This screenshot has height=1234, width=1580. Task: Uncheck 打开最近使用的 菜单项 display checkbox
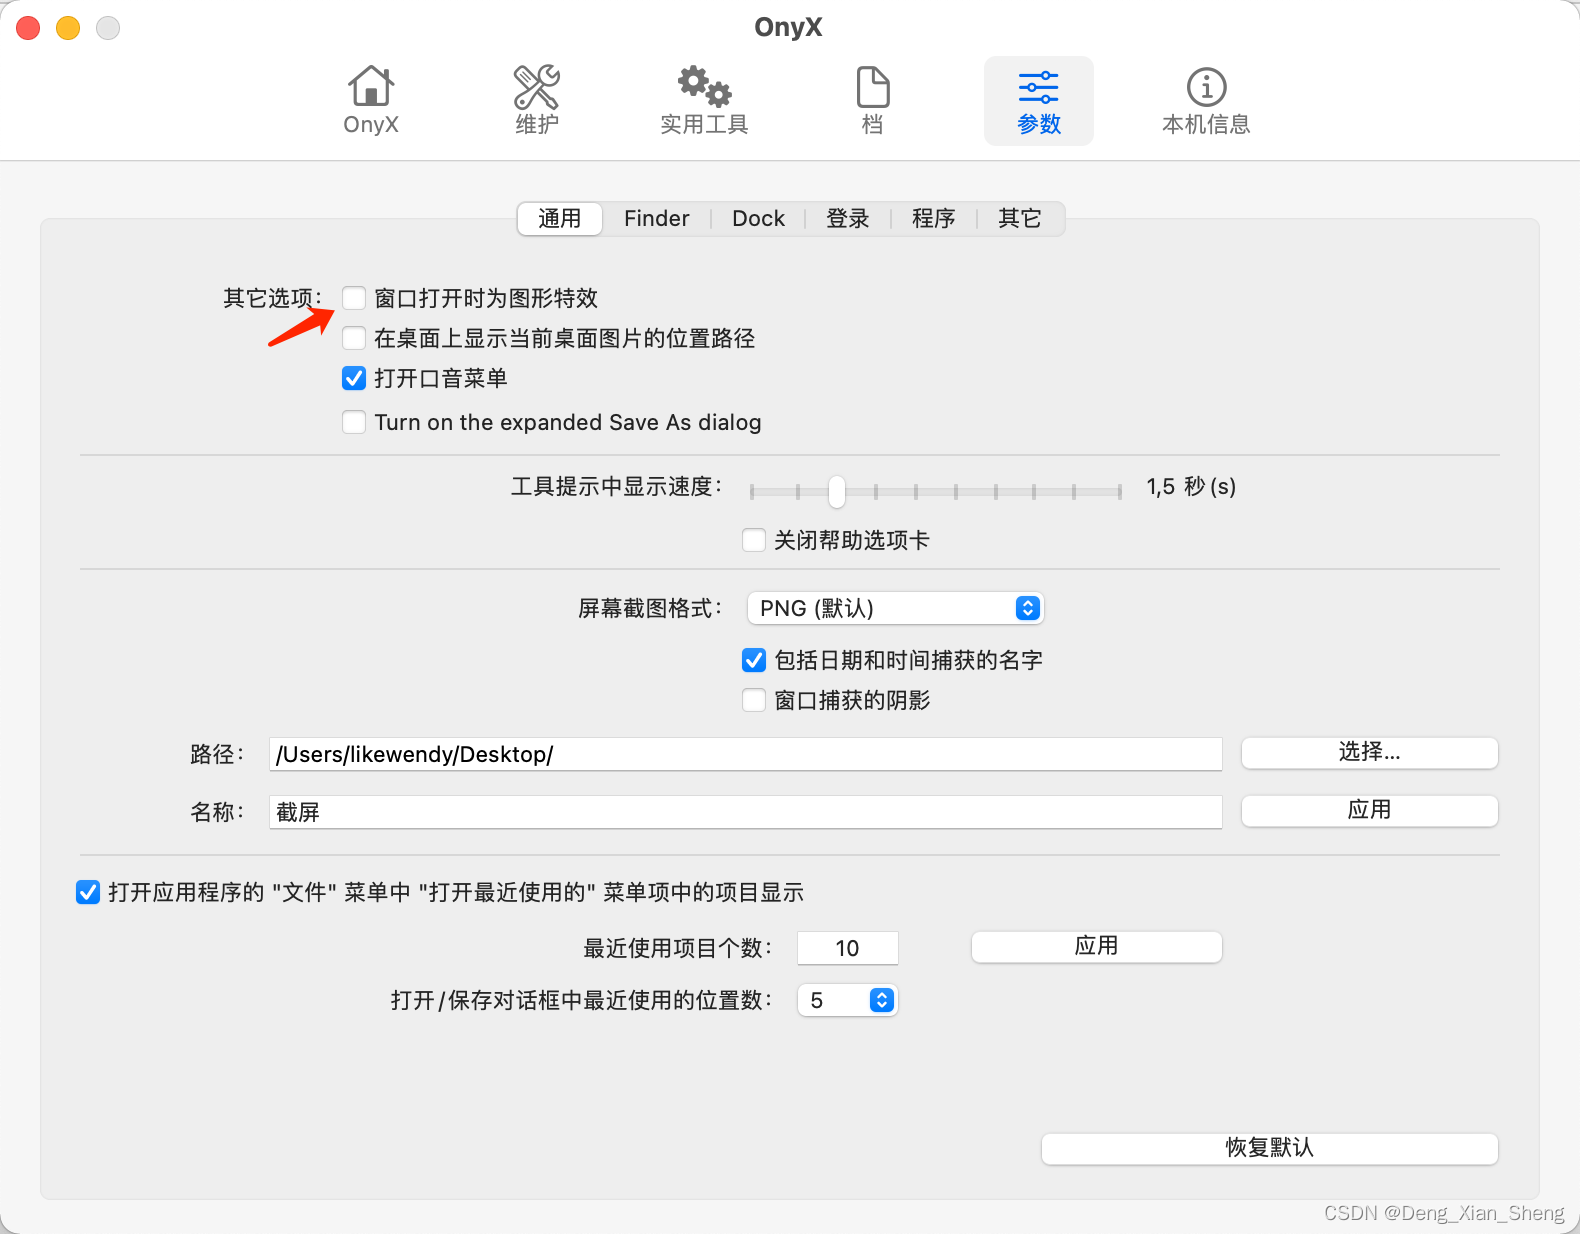88,892
